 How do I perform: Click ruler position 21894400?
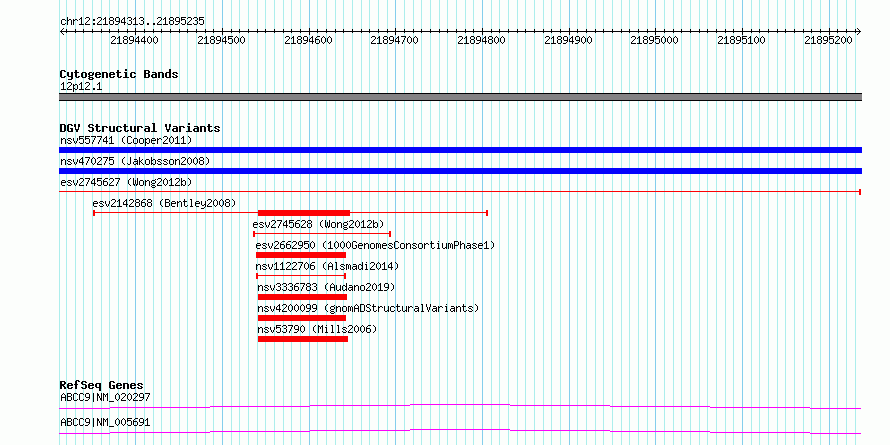(135, 40)
